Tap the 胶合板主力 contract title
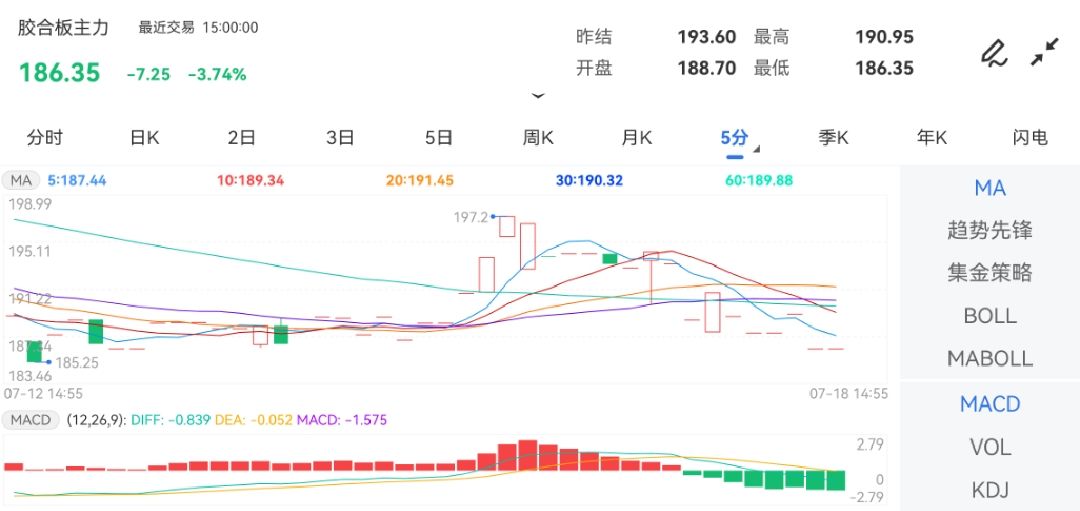The image size is (1080, 511). pos(63,28)
